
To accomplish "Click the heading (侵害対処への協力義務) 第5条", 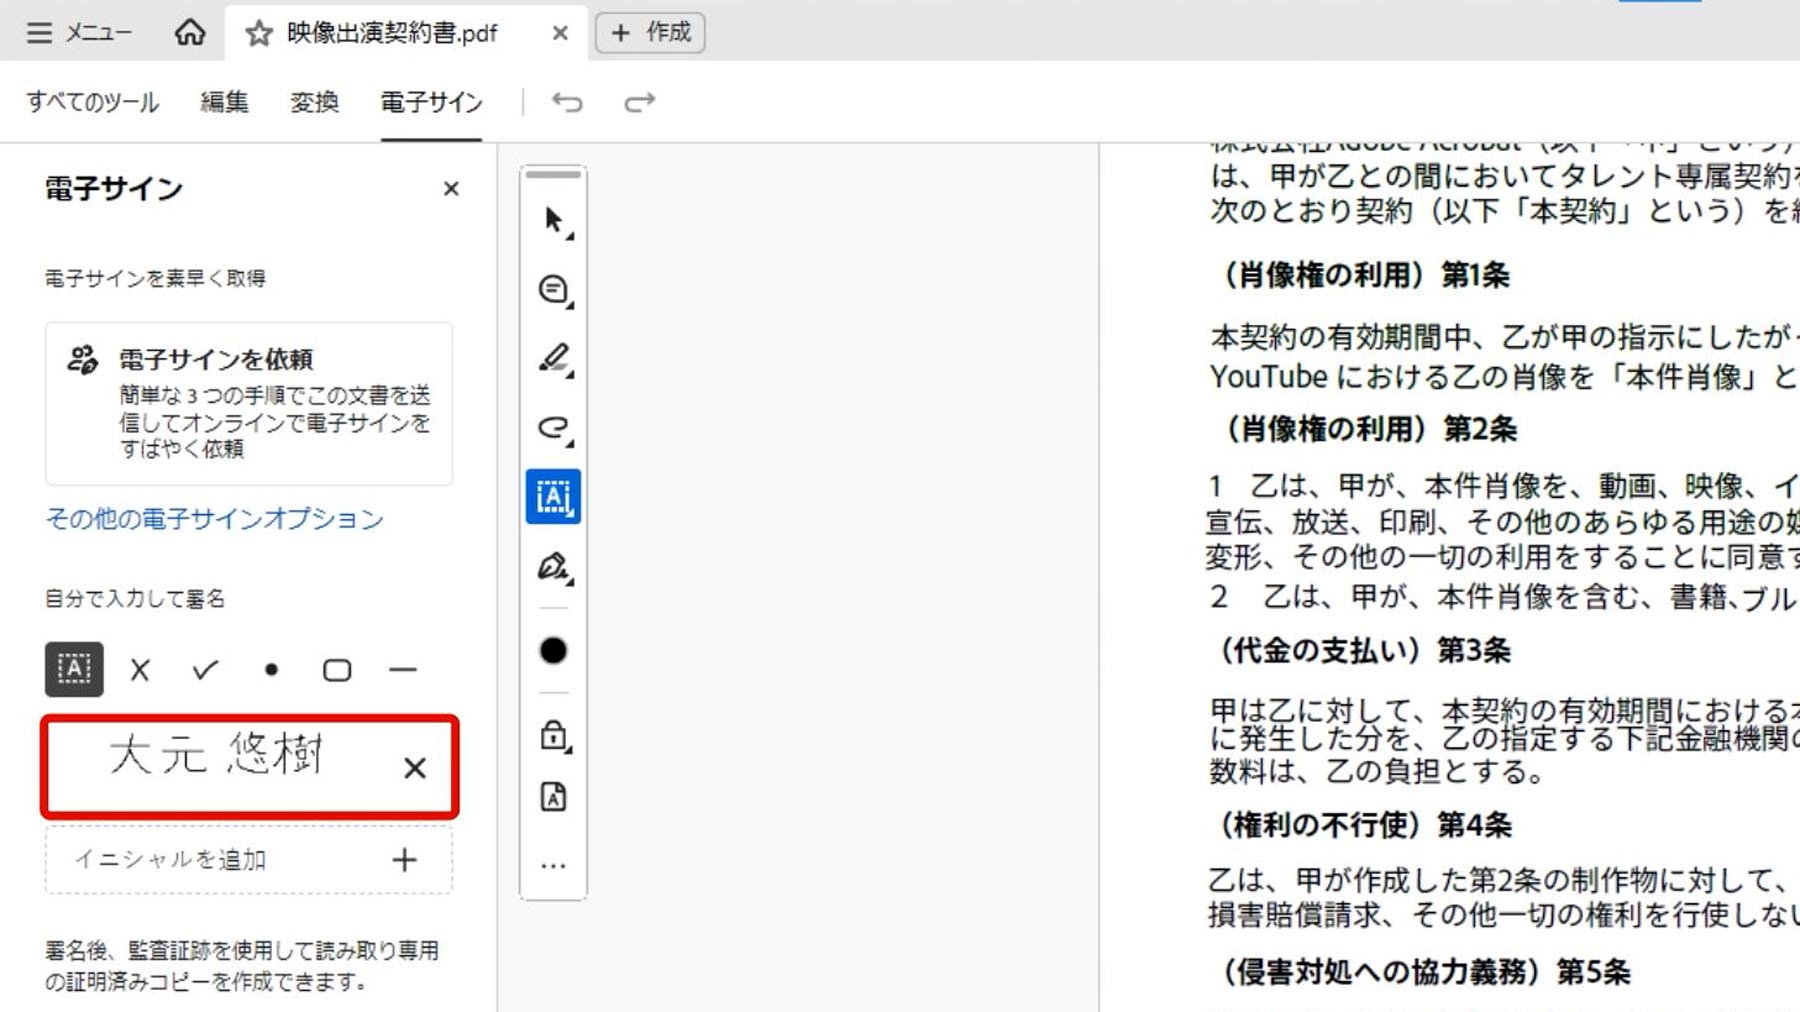I will [x=1425, y=972].
